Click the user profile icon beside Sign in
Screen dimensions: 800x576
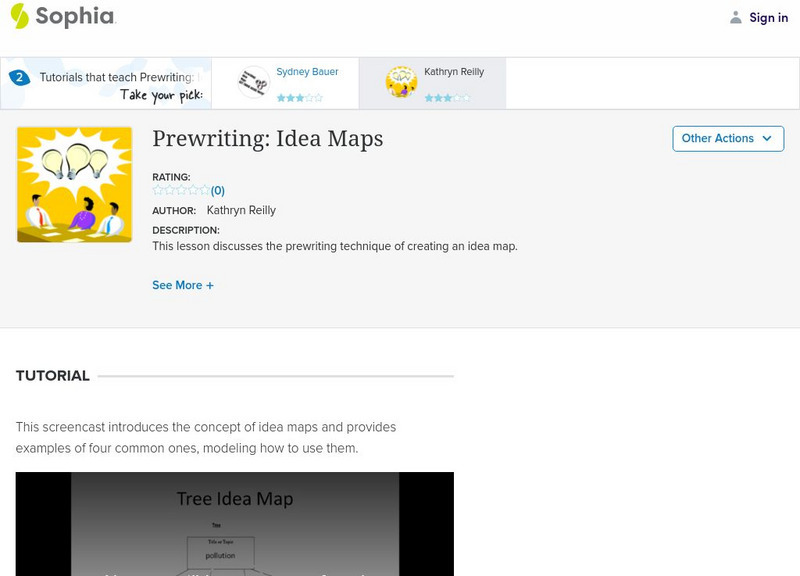[x=735, y=18]
